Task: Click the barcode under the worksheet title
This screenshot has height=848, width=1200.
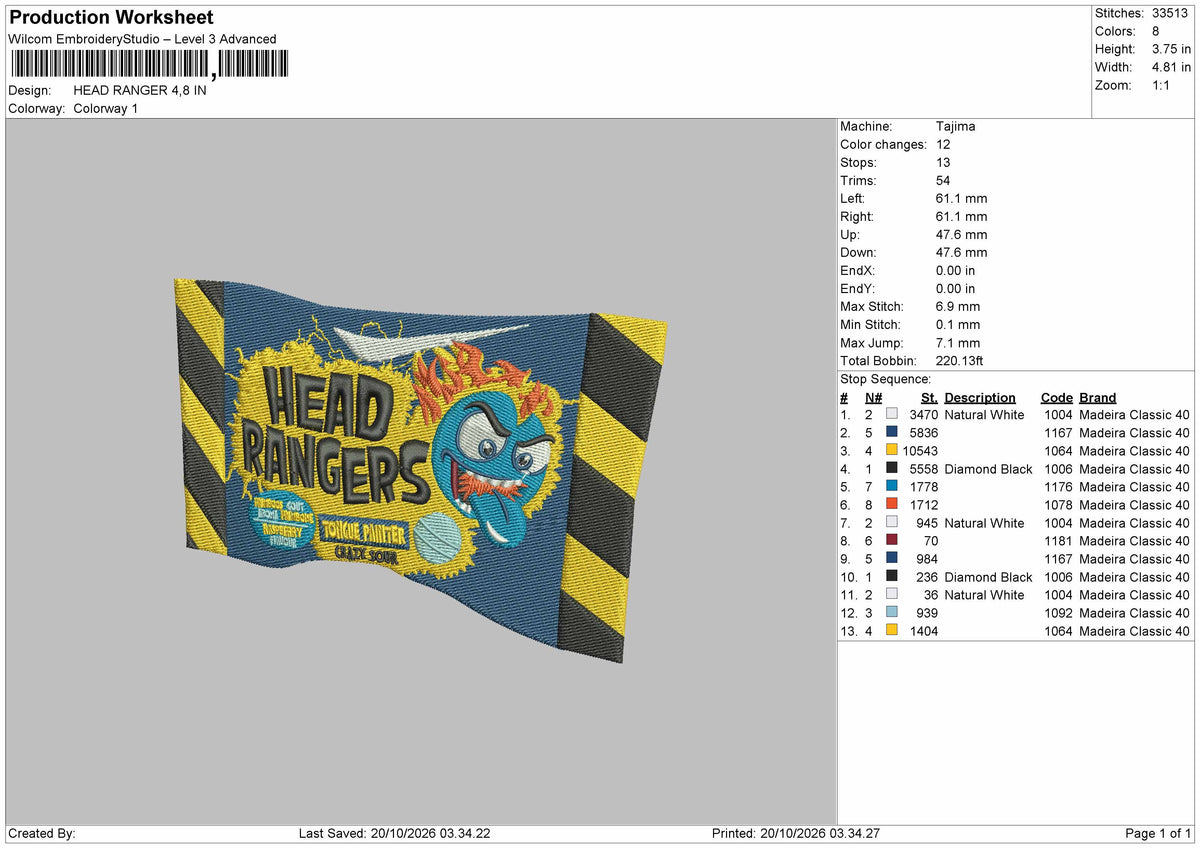Action: click(x=149, y=65)
